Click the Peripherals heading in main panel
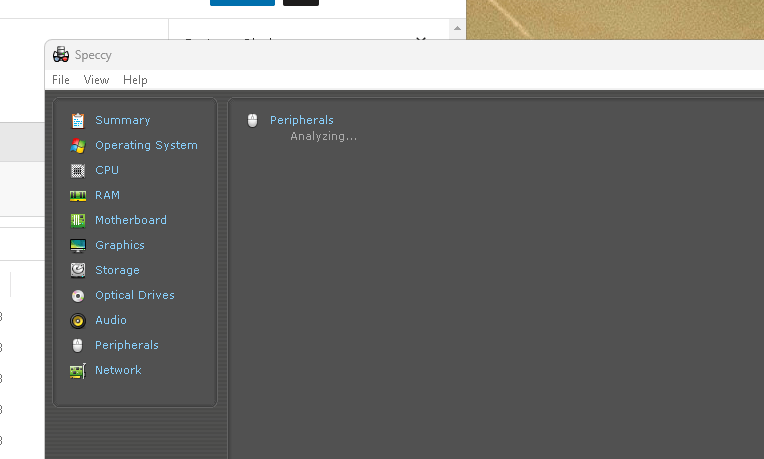Image resolution: width=764 pixels, height=459 pixels. 302,120
